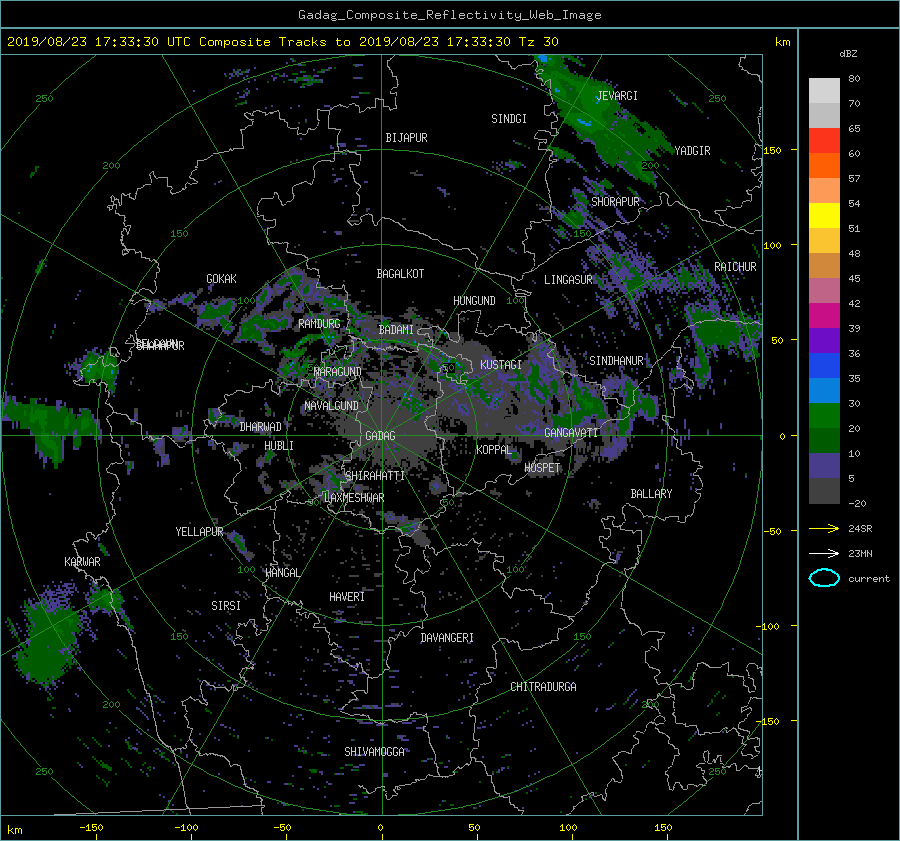Viewport: 900px width, 841px height.
Task: Select the yellow 51 dBZ color swatch
Action: click(x=824, y=215)
